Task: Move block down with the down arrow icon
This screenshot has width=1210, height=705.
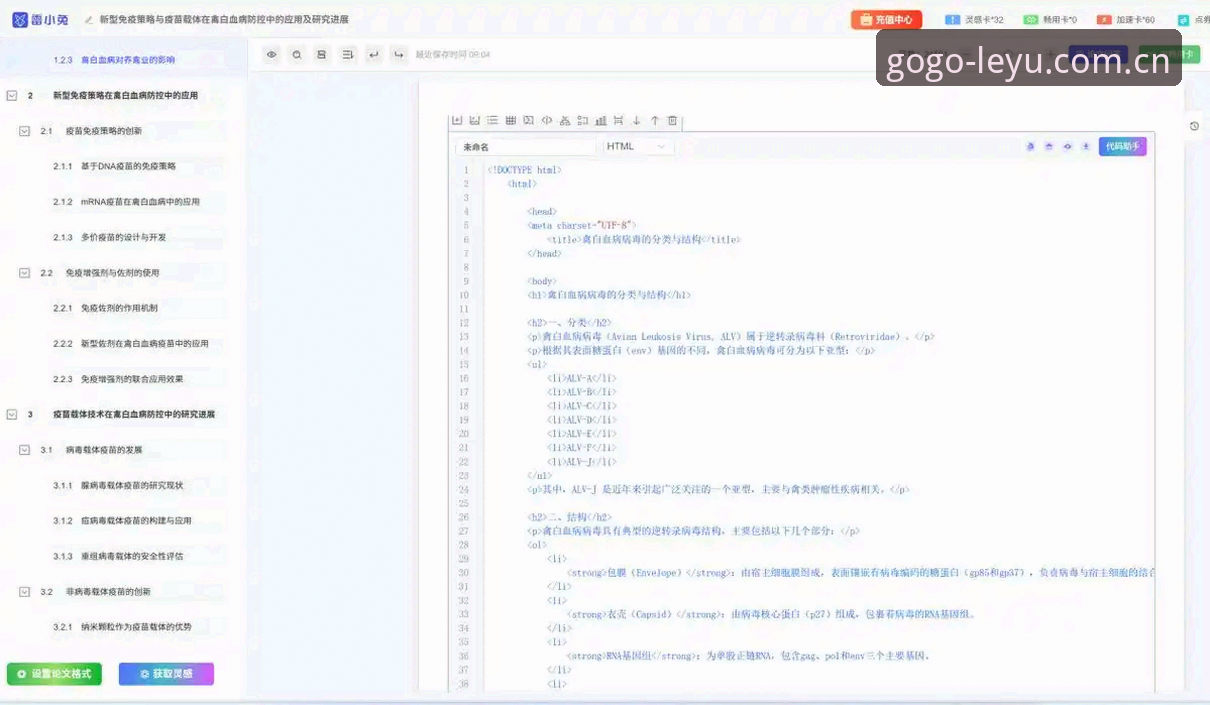Action: click(x=637, y=120)
